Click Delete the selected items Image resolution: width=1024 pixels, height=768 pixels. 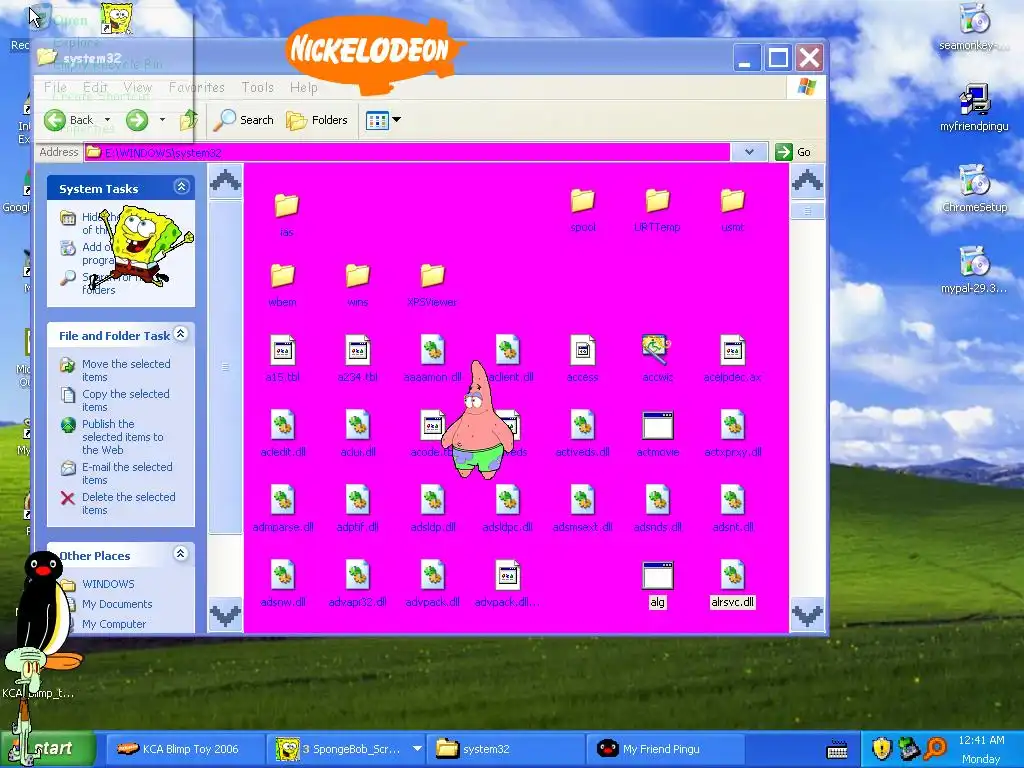click(118, 504)
